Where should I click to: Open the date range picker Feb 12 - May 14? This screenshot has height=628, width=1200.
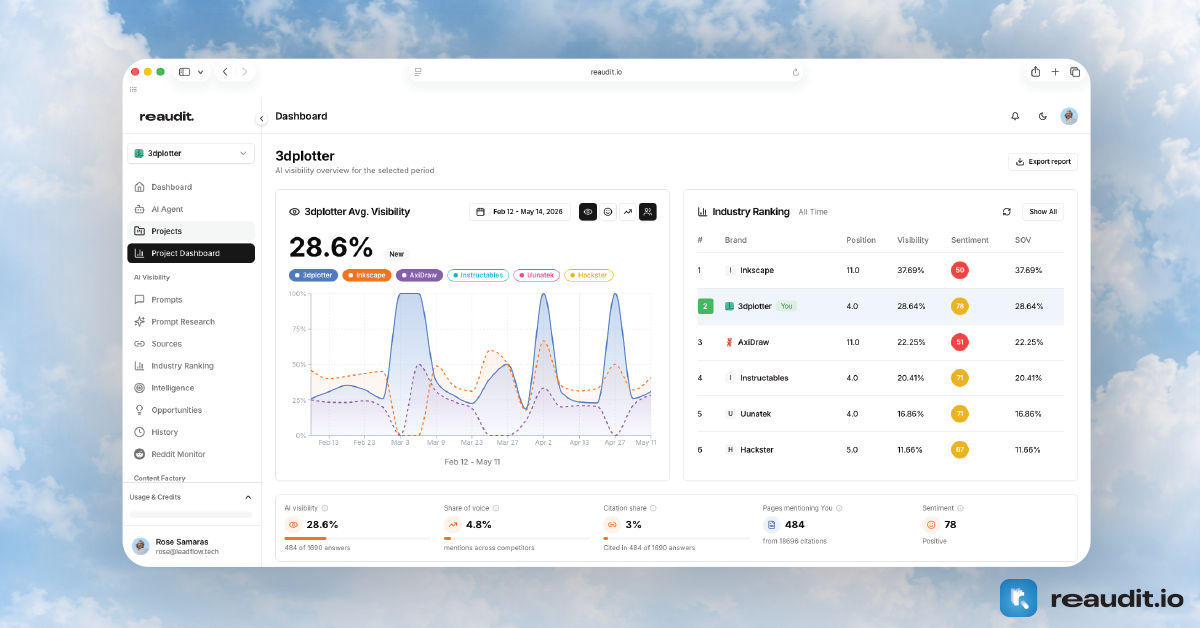(520, 212)
